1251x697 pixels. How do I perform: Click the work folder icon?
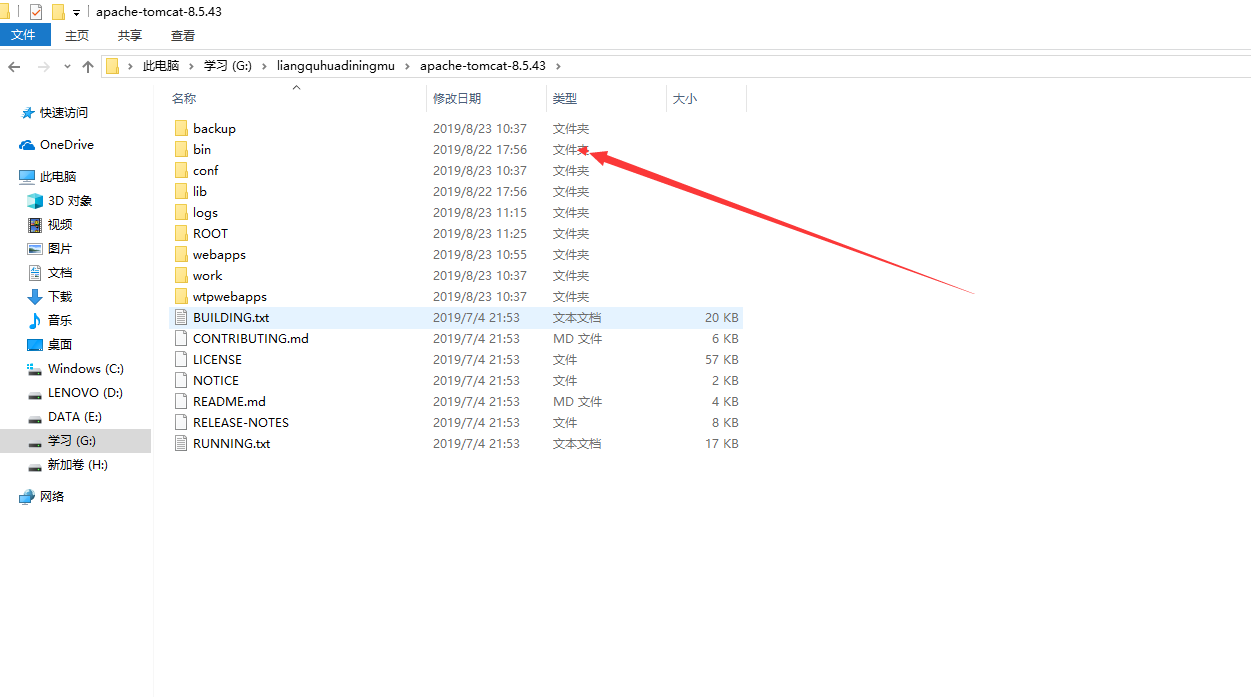point(181,275)
